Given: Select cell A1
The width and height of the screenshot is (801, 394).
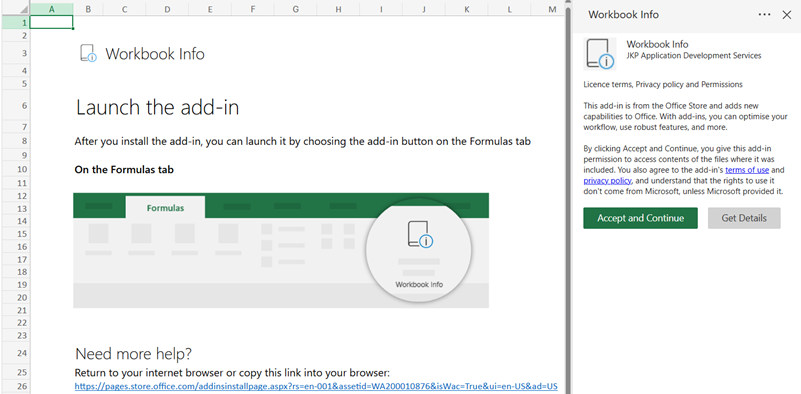Looking at the screenshot, I should pos(52,22).
